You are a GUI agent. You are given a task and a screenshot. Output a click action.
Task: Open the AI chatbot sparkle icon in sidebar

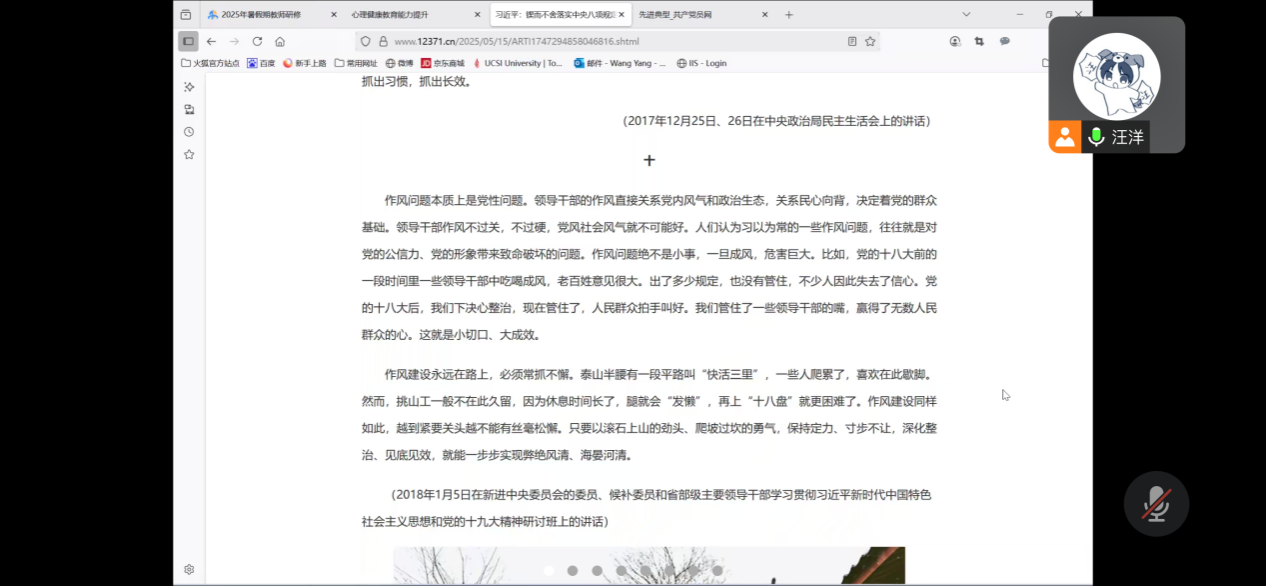[189, 87]
